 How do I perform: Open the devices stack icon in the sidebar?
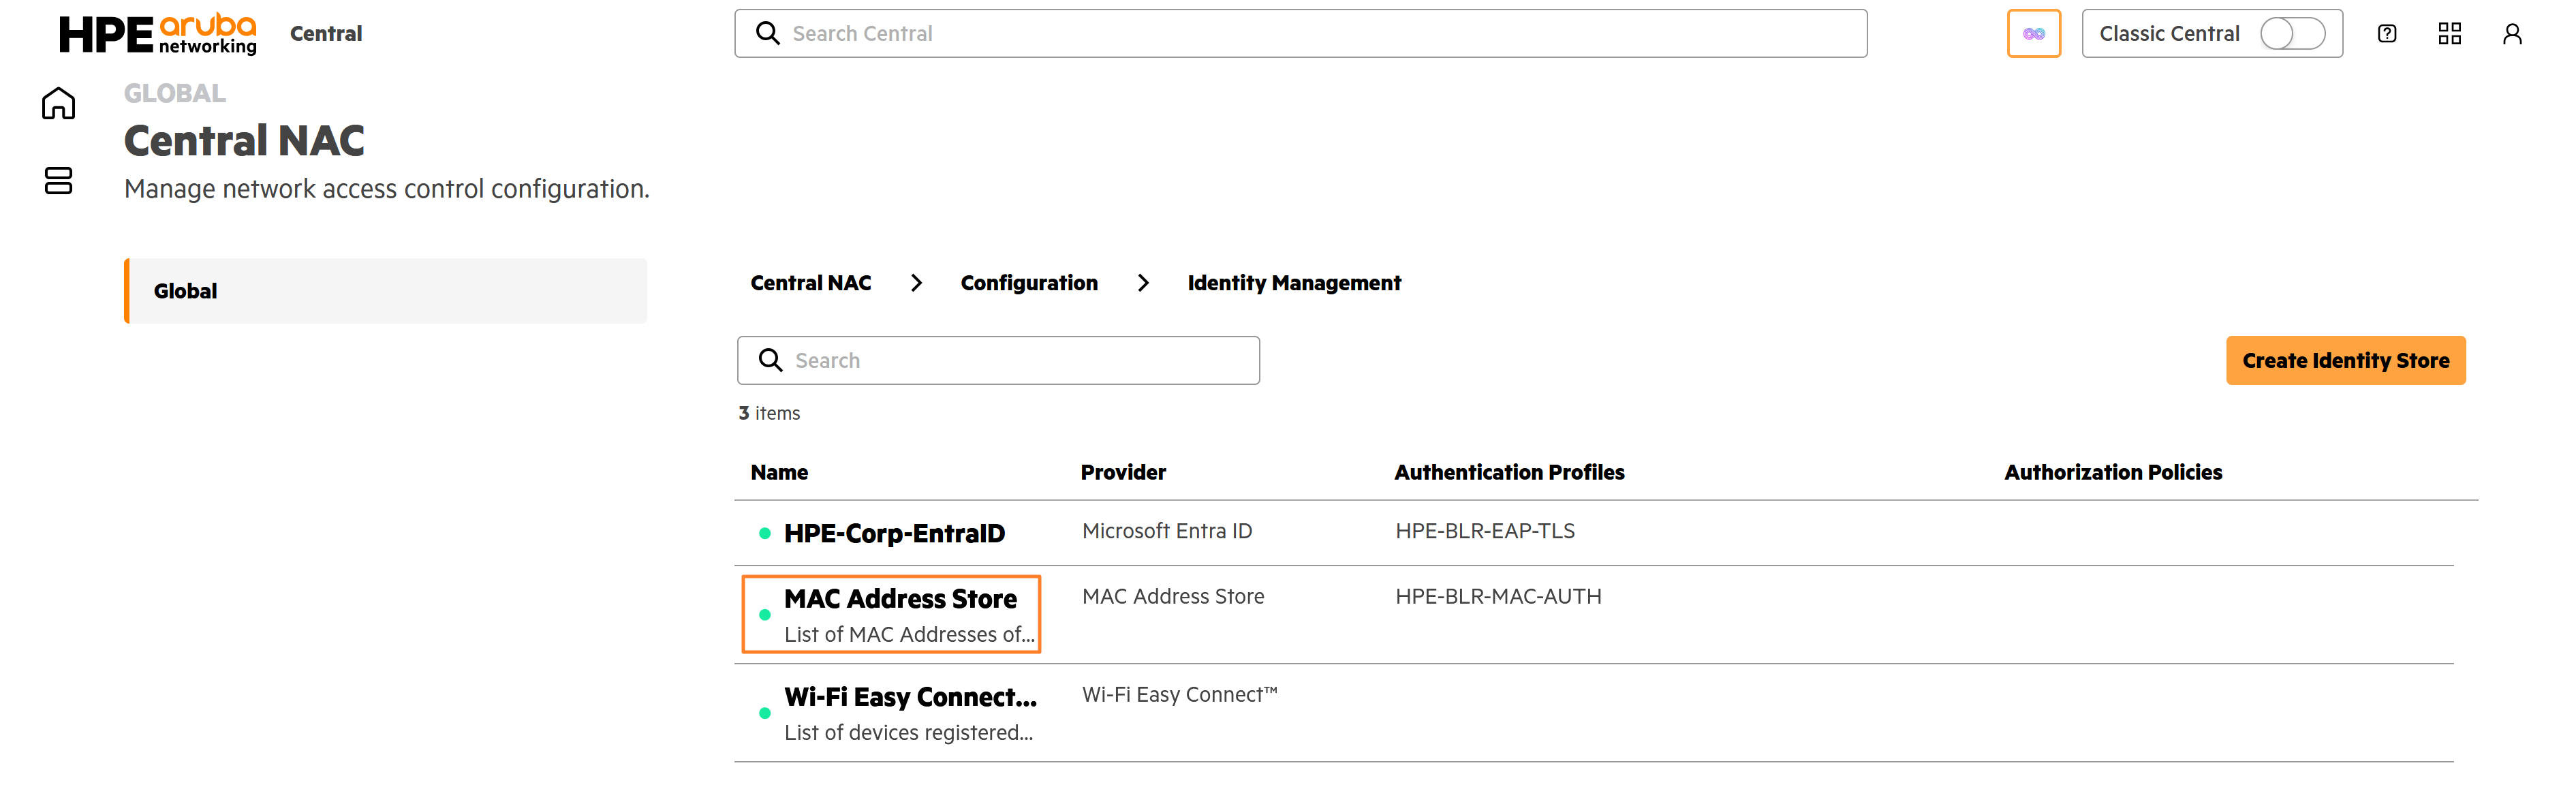point(58,180)
